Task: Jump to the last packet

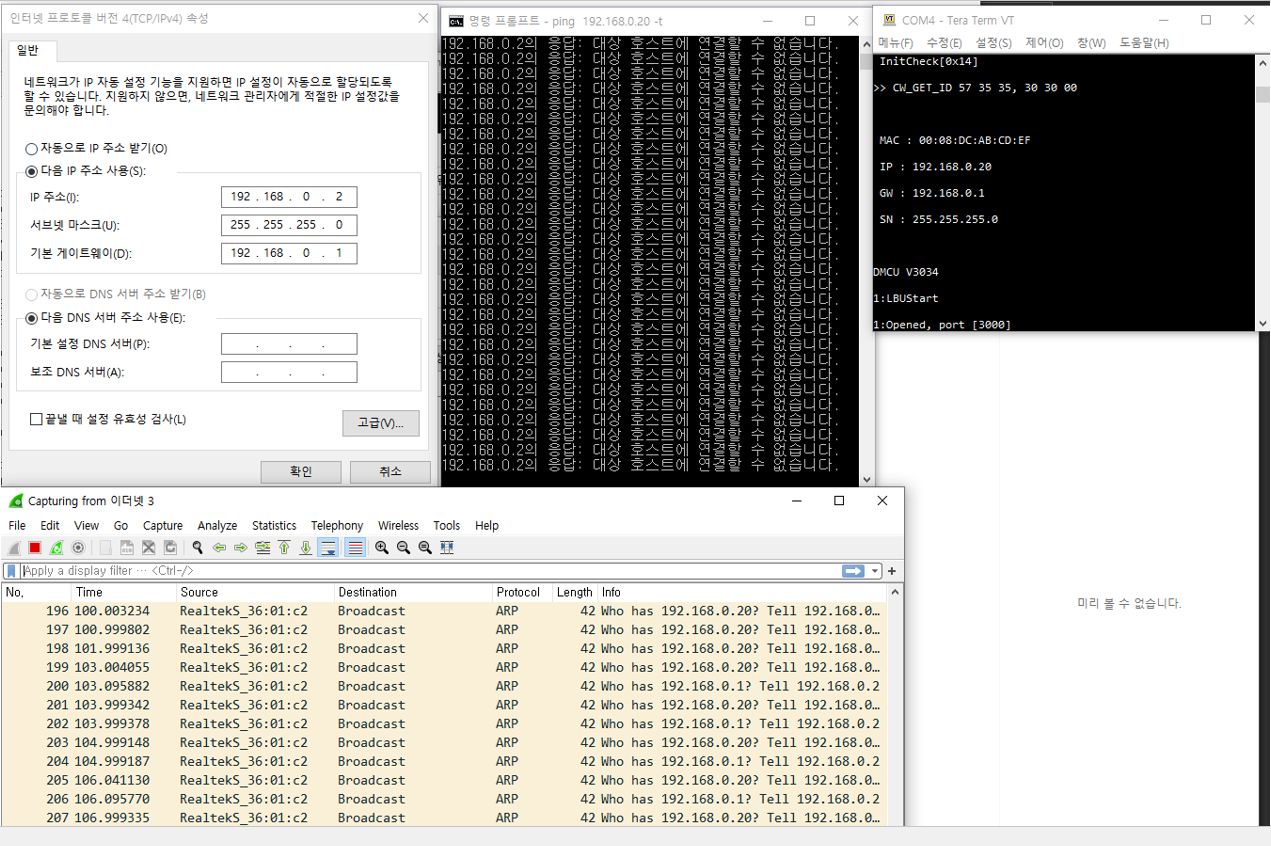Action: coord(306,547)
